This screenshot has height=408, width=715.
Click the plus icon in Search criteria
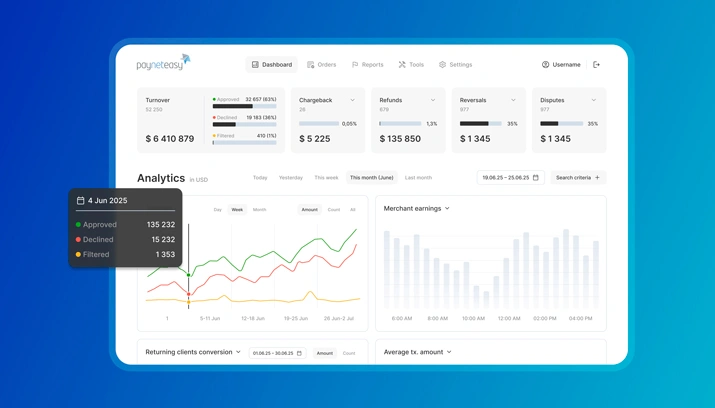[597, 178]
